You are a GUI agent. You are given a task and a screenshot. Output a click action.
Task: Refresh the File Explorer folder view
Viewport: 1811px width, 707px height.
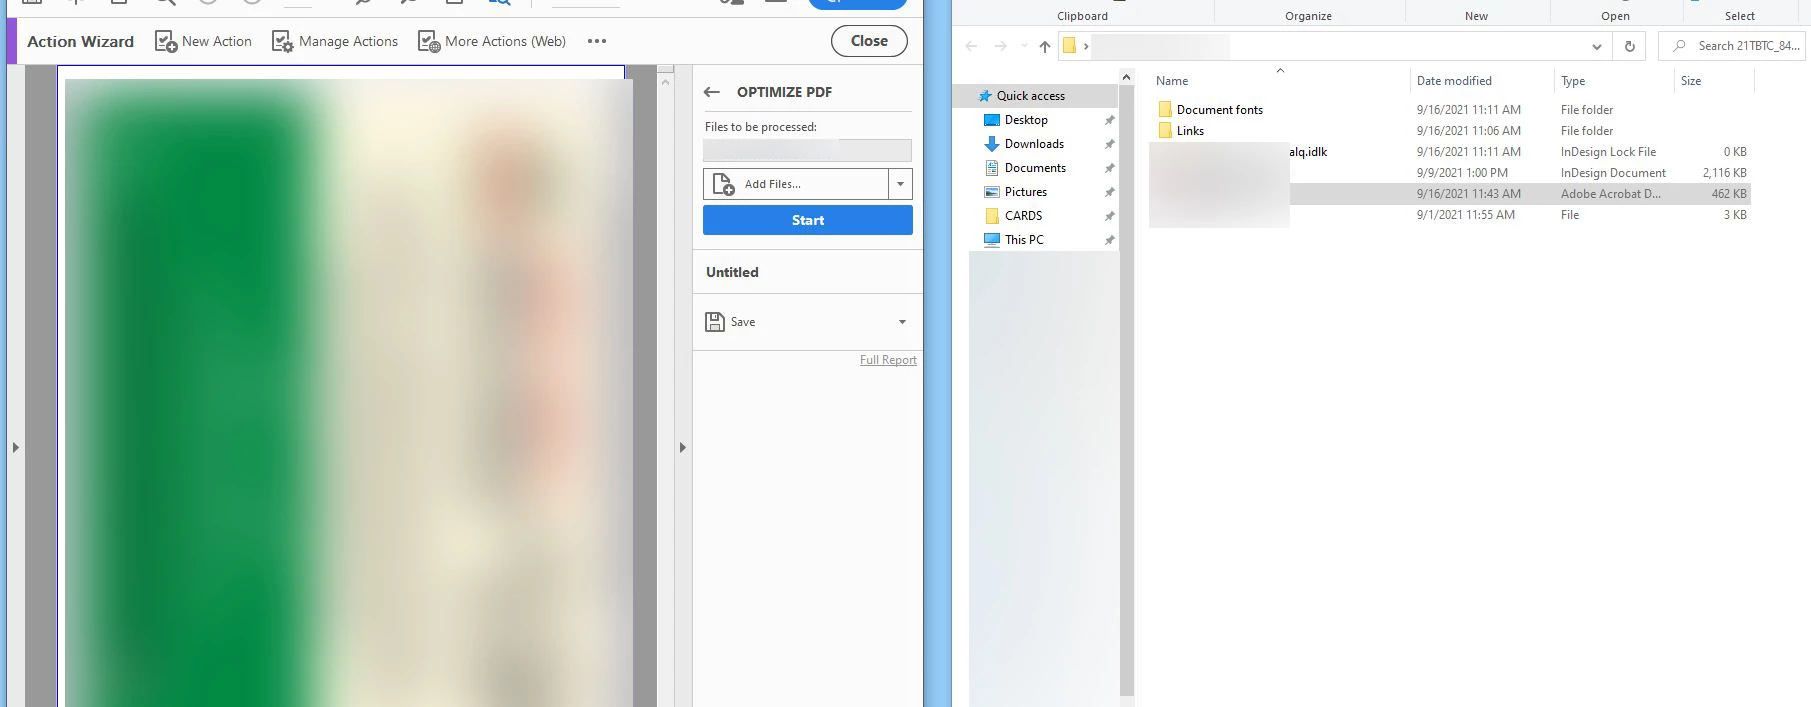pos(1630,46)
